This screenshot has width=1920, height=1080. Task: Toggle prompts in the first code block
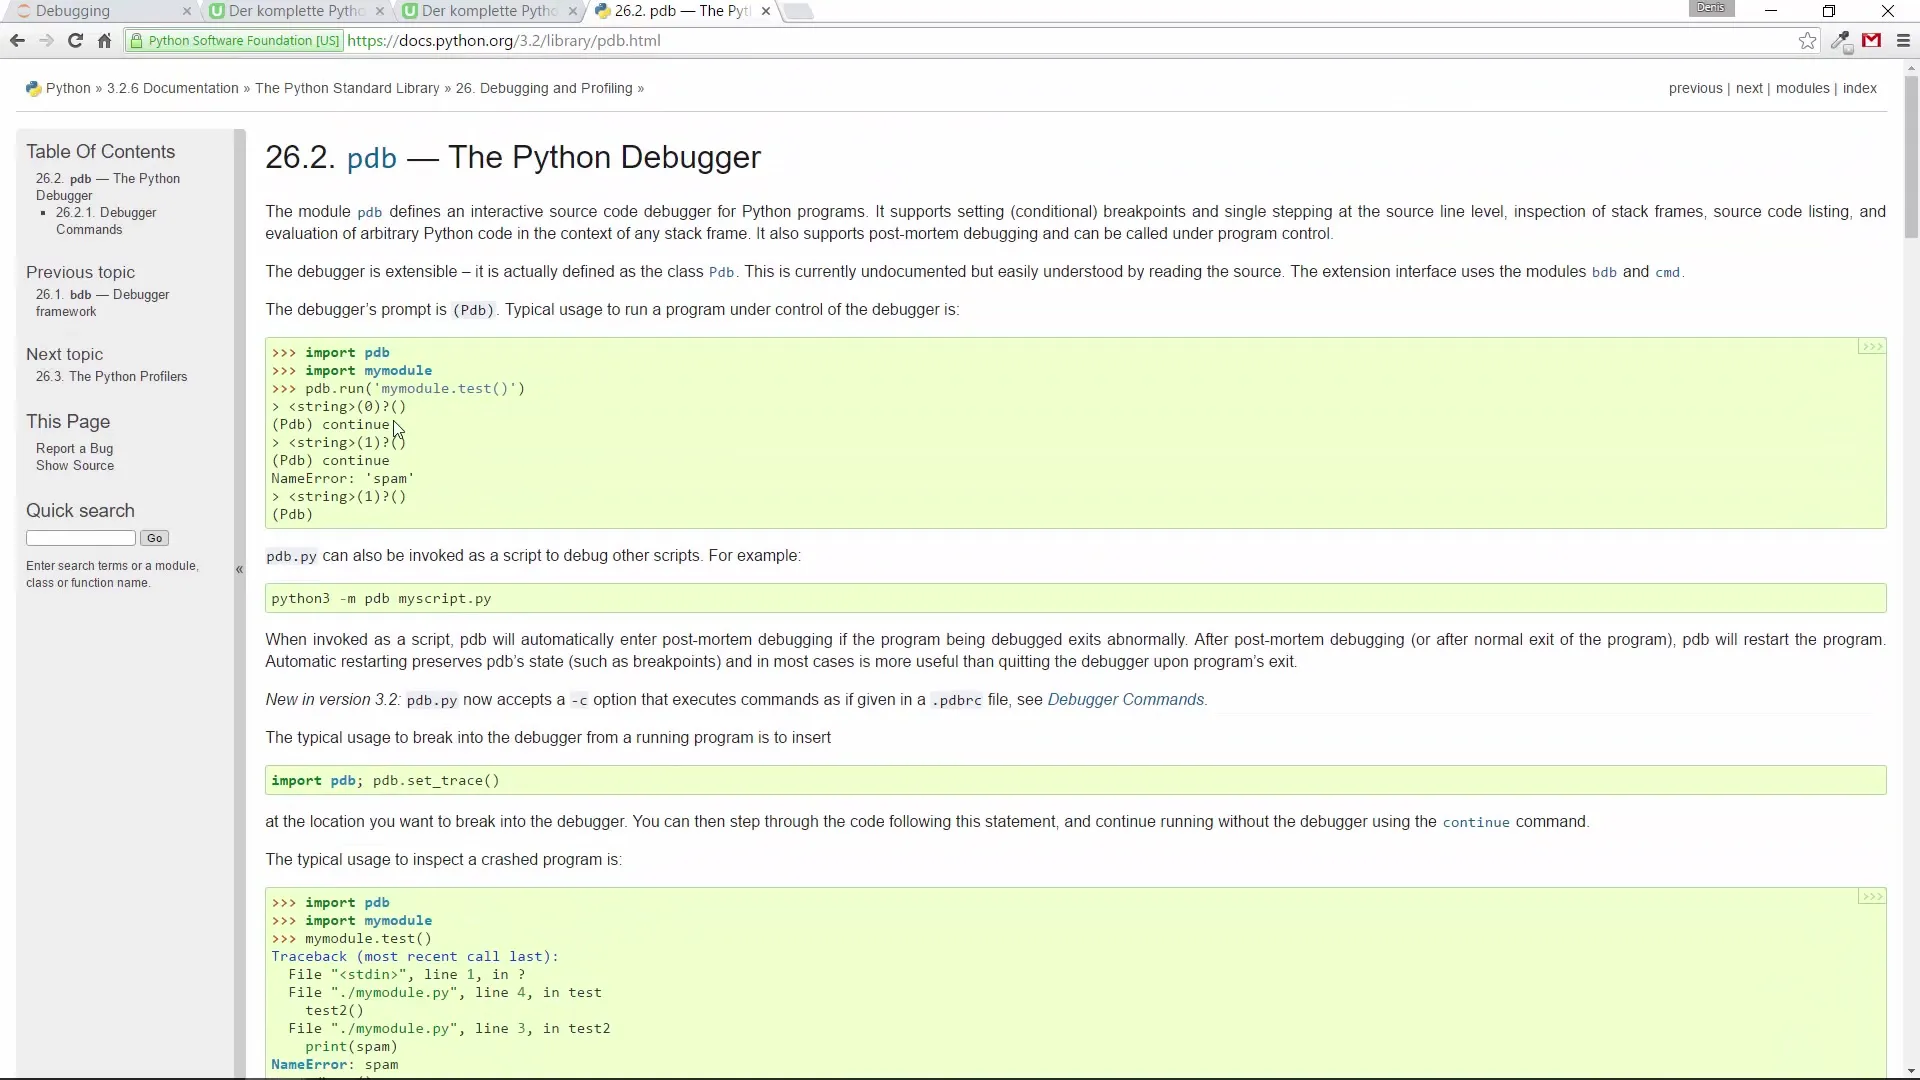click(1871, 347)
